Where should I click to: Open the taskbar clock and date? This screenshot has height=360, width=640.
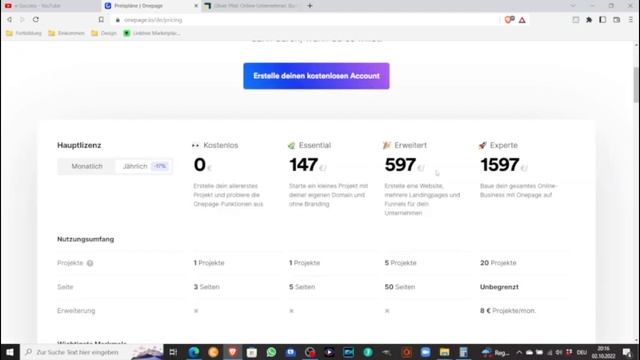tap(604, 352)
